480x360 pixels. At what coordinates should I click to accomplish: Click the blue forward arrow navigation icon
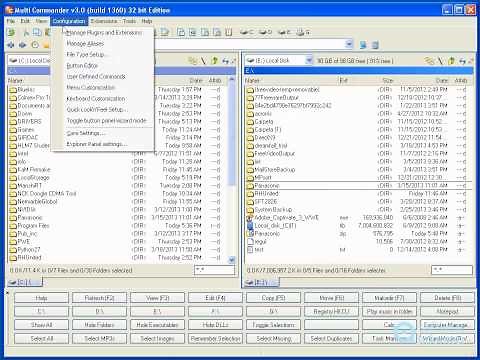23,45
